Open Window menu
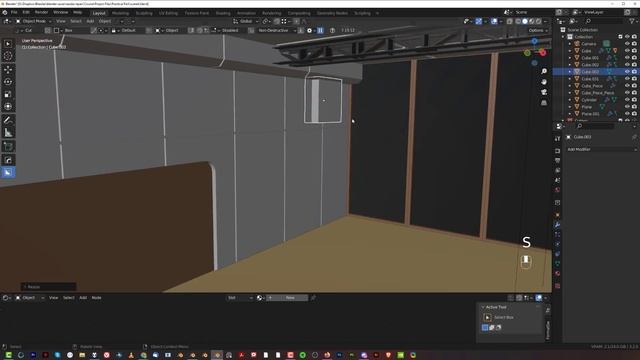 coord(60,13)
